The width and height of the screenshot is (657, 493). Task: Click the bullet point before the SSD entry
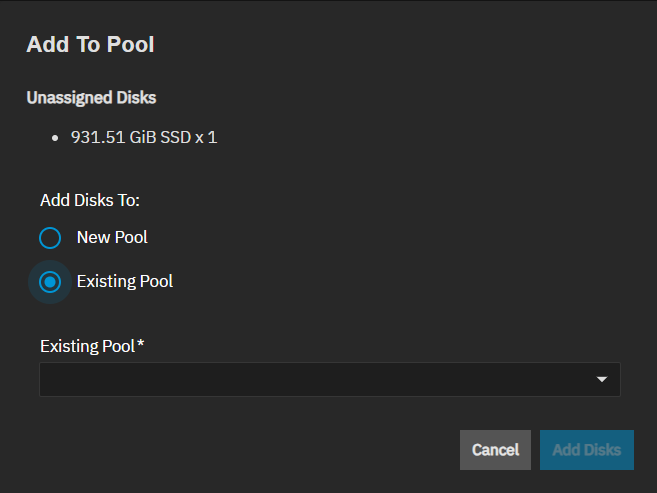55,138
